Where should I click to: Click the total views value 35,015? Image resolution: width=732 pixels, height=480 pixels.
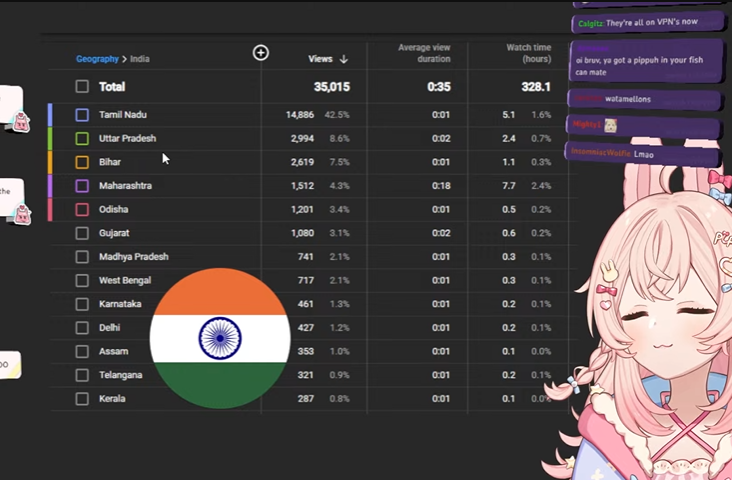332,87
